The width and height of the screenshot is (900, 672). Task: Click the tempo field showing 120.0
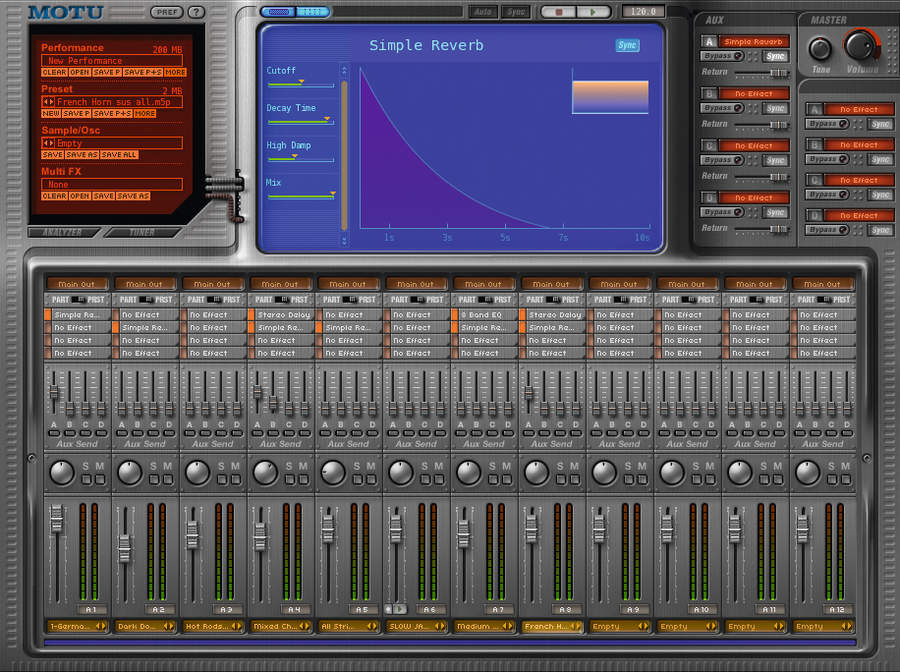(643, 11)
